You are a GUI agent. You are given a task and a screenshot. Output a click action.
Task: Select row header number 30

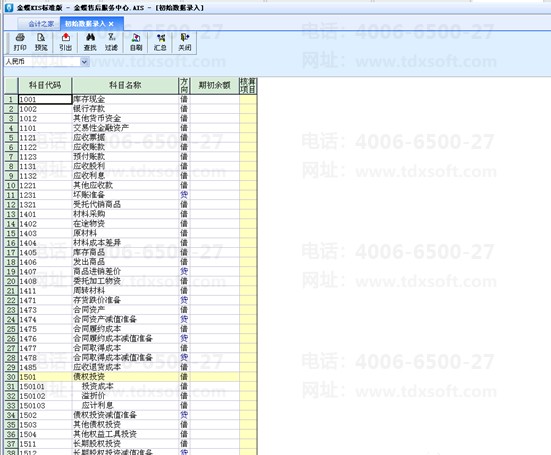click(x=11, y=377)
